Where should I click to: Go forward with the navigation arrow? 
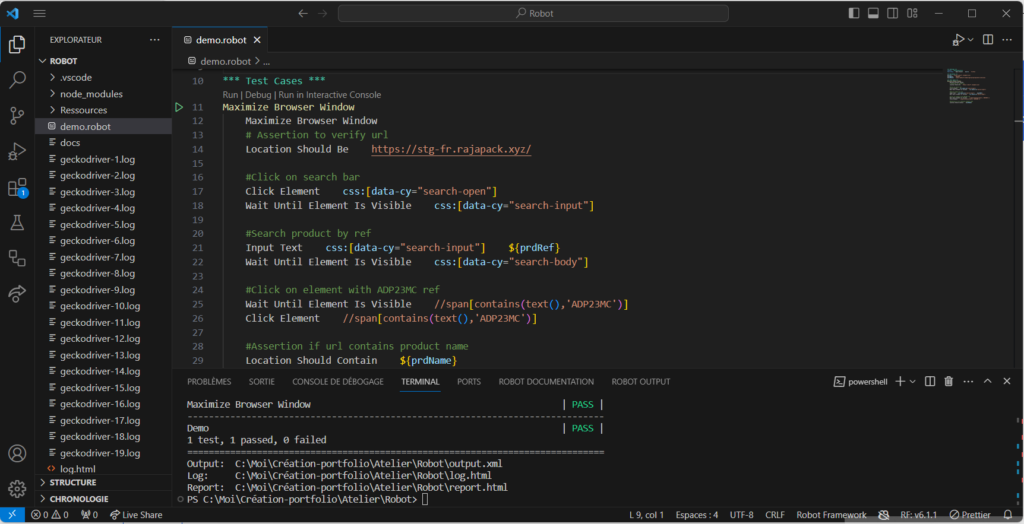pyautogui.click(x=323, y=13)
